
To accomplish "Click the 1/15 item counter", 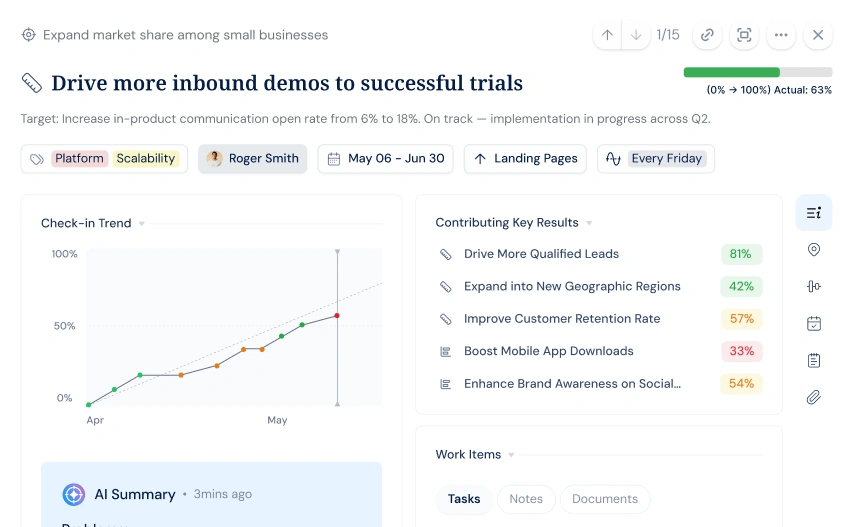I will (x=668, y=35).
